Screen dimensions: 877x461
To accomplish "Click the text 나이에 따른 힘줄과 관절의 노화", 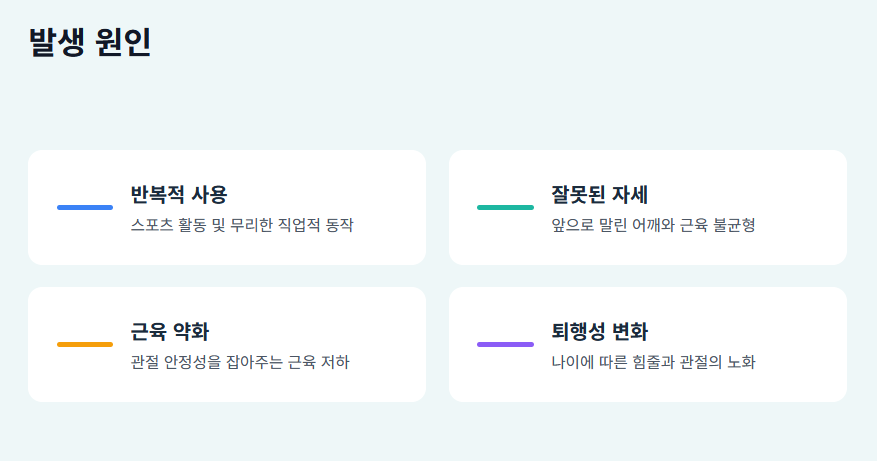I will click(653, 362).
